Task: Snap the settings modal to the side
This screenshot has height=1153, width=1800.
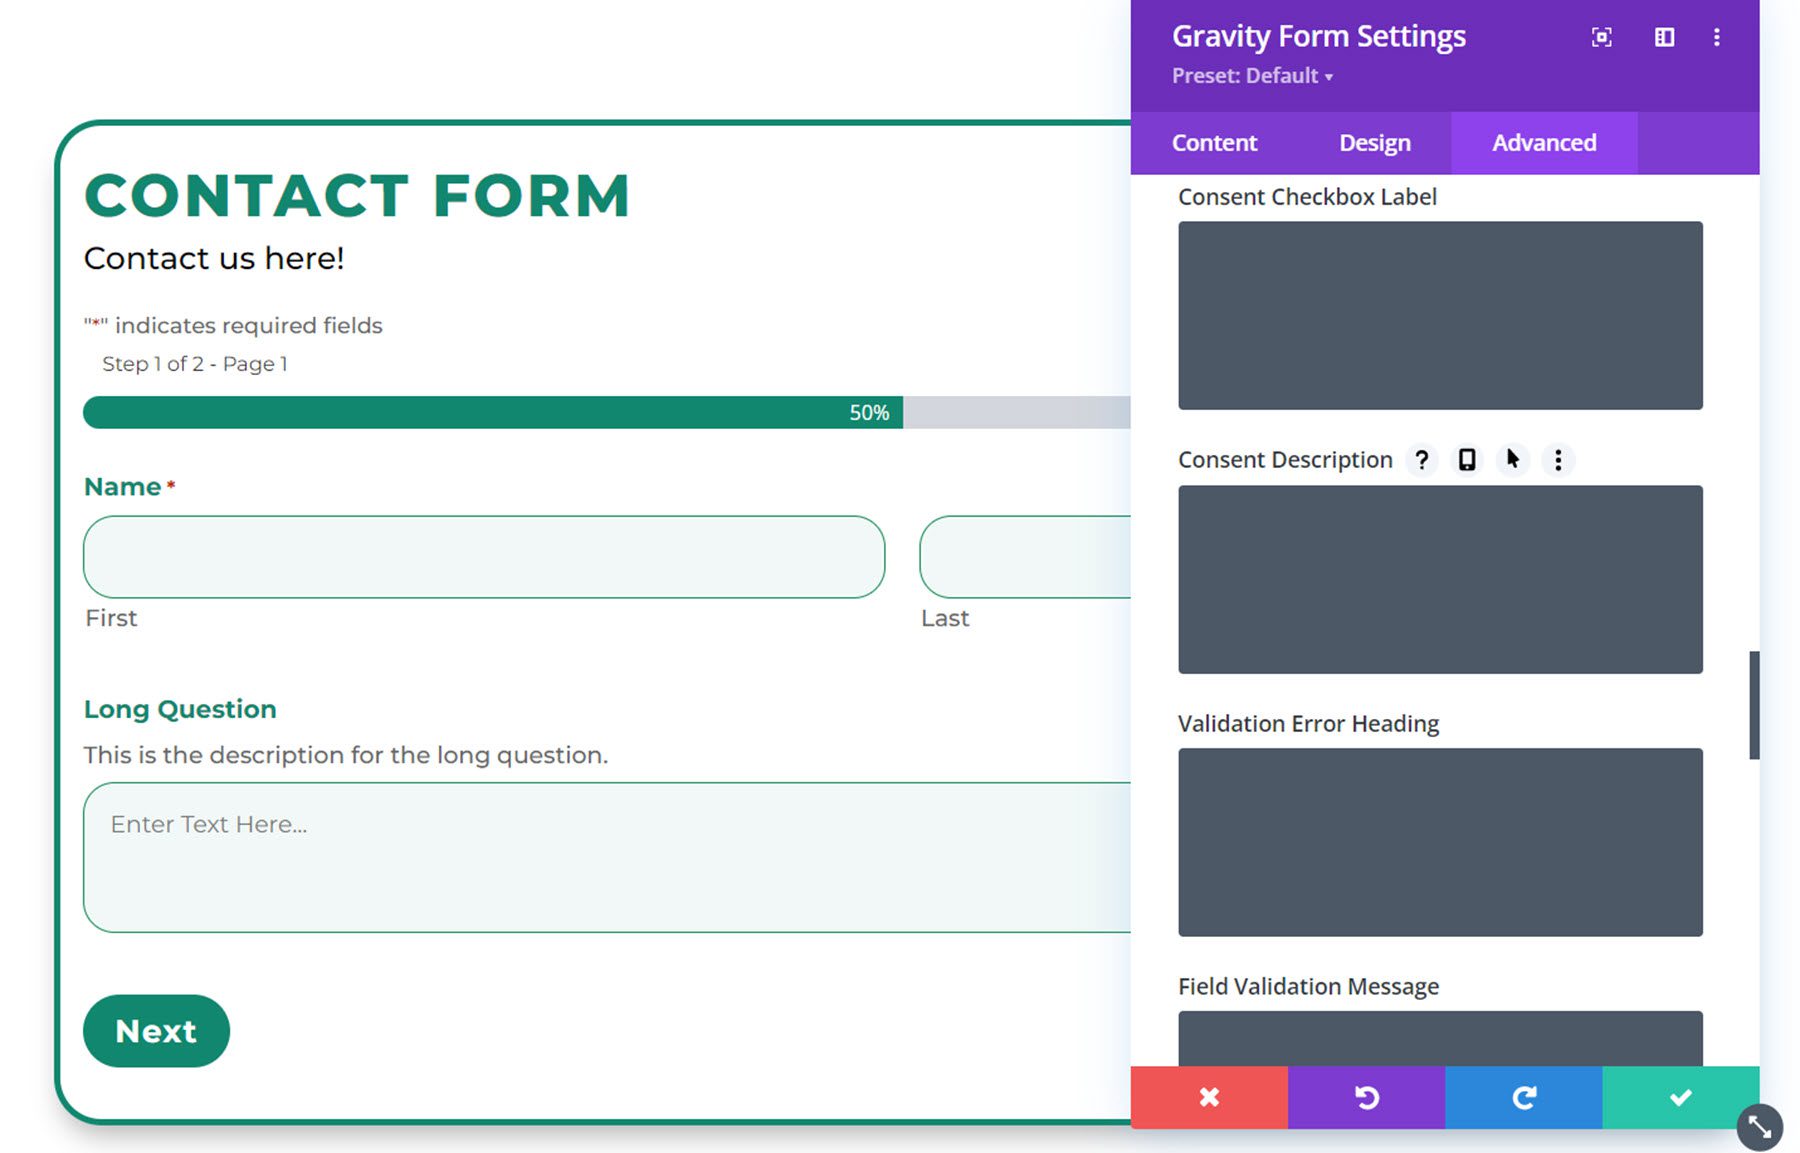Action: click(1665, 37)
